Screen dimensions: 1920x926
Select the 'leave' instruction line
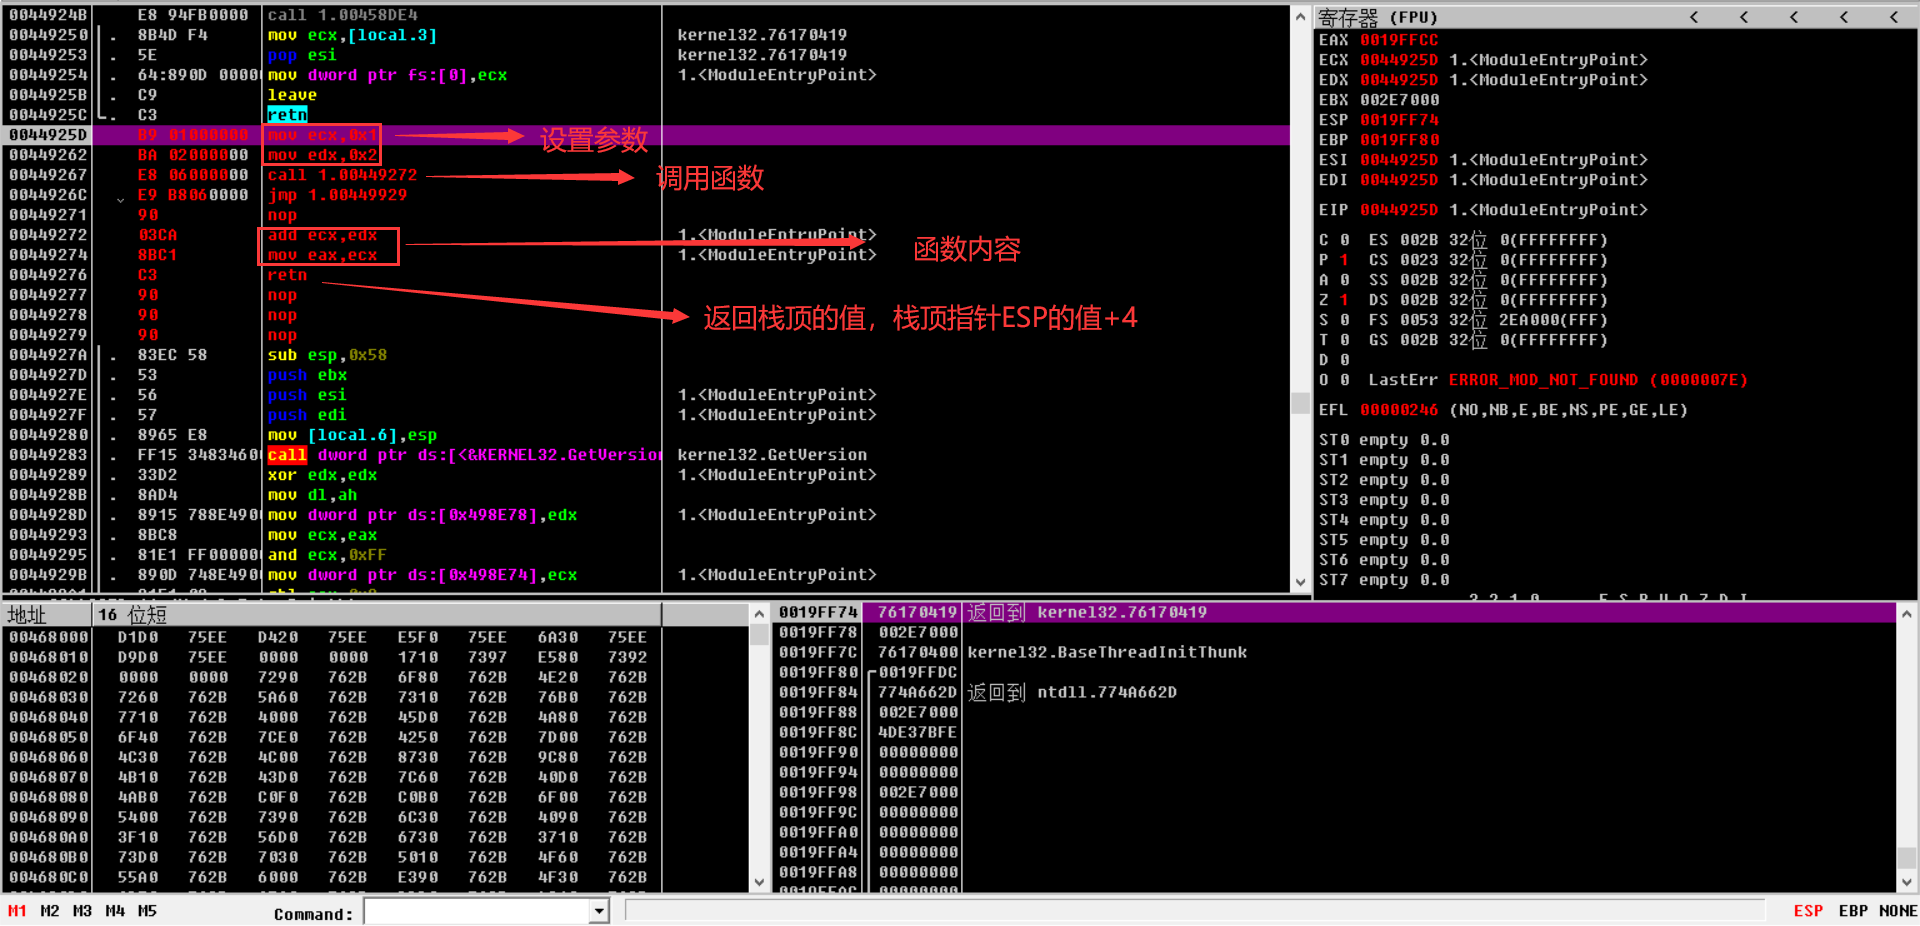click(x=292, y=95)
